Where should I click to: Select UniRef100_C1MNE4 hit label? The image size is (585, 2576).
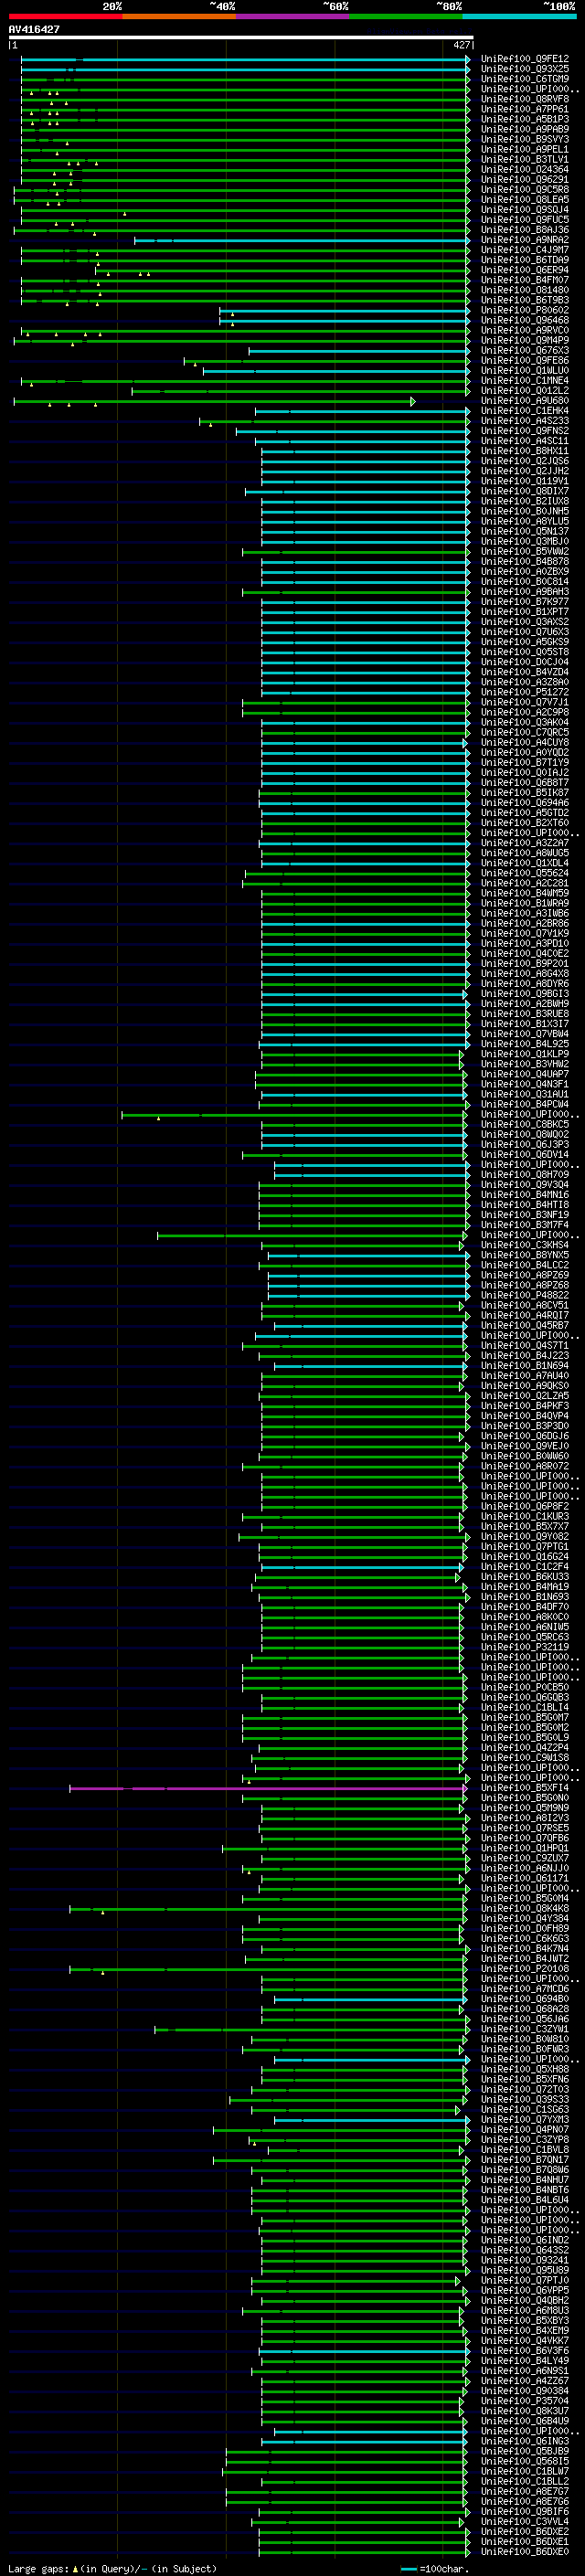coord(525,381)
